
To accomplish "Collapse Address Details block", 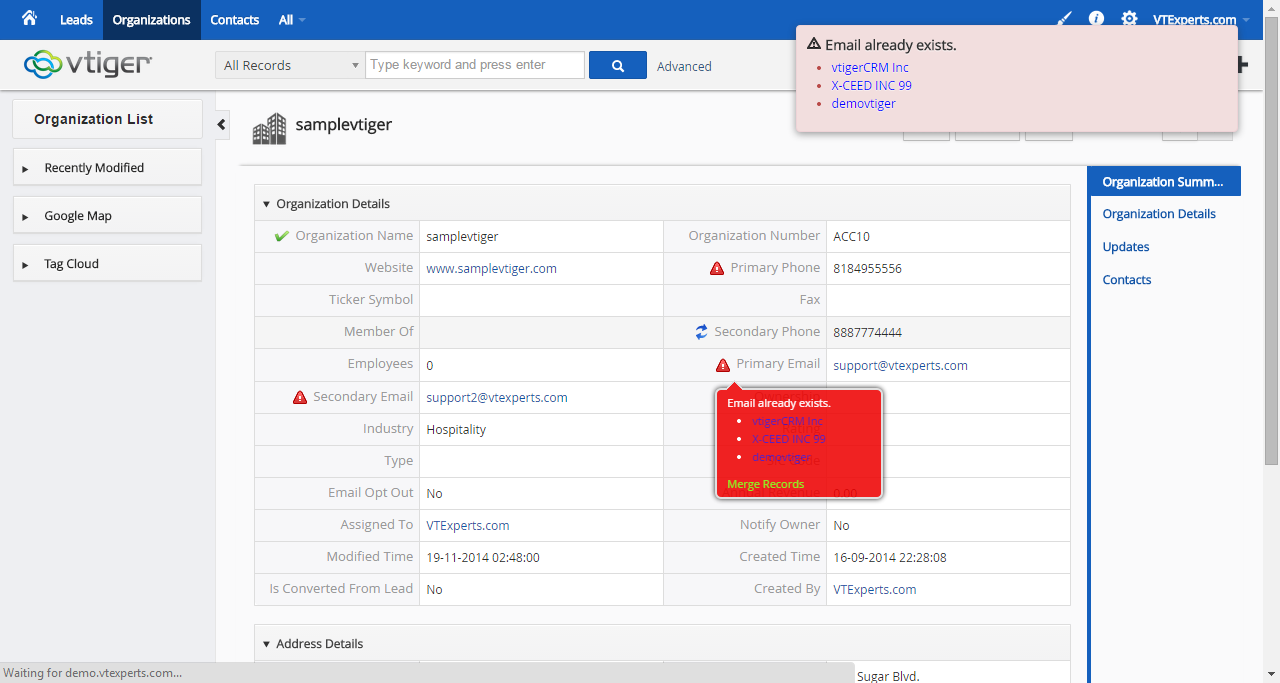I will (266, 644).
